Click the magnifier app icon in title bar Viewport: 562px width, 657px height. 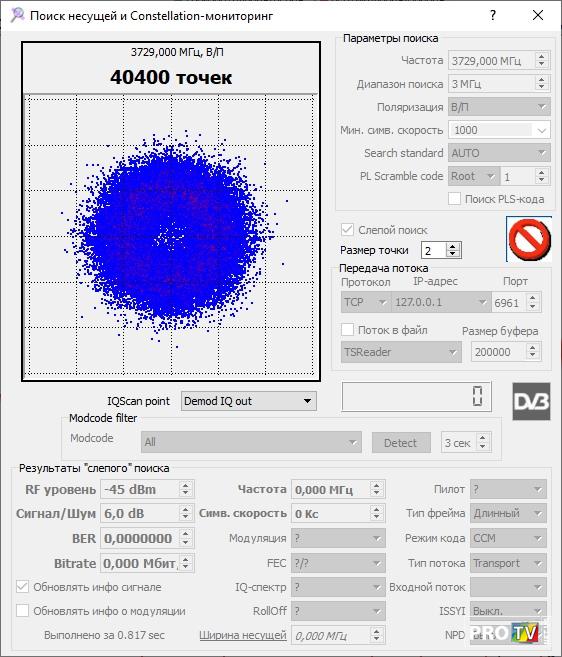coord(17,16)
